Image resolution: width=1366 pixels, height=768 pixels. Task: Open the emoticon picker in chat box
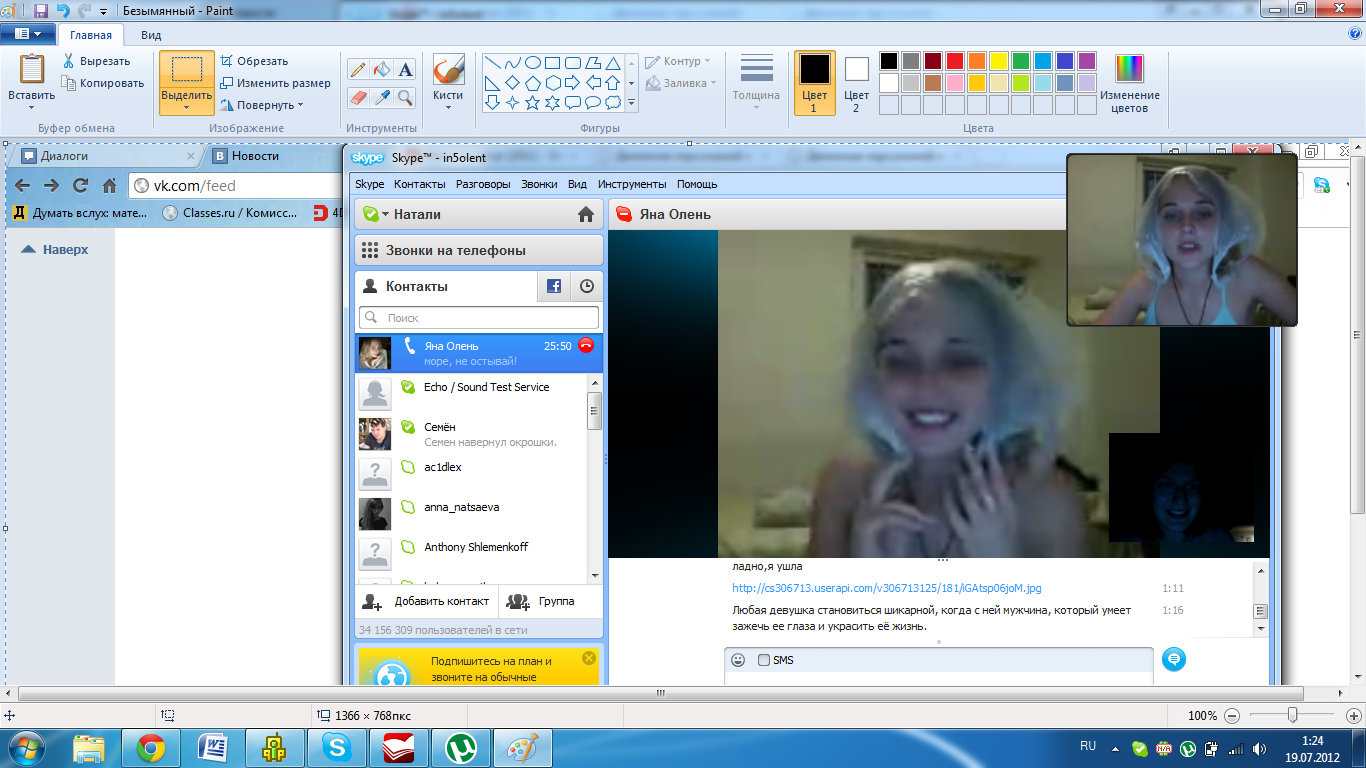click(738, 660)
